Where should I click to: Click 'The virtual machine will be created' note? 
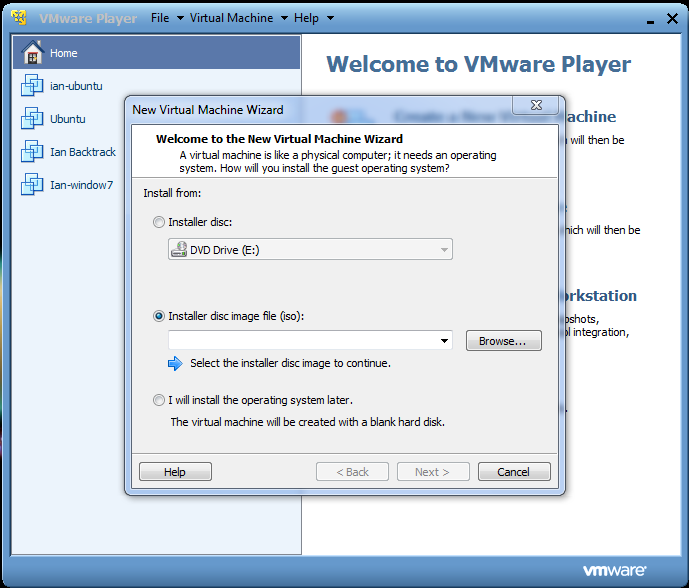(x=308, y=422)
